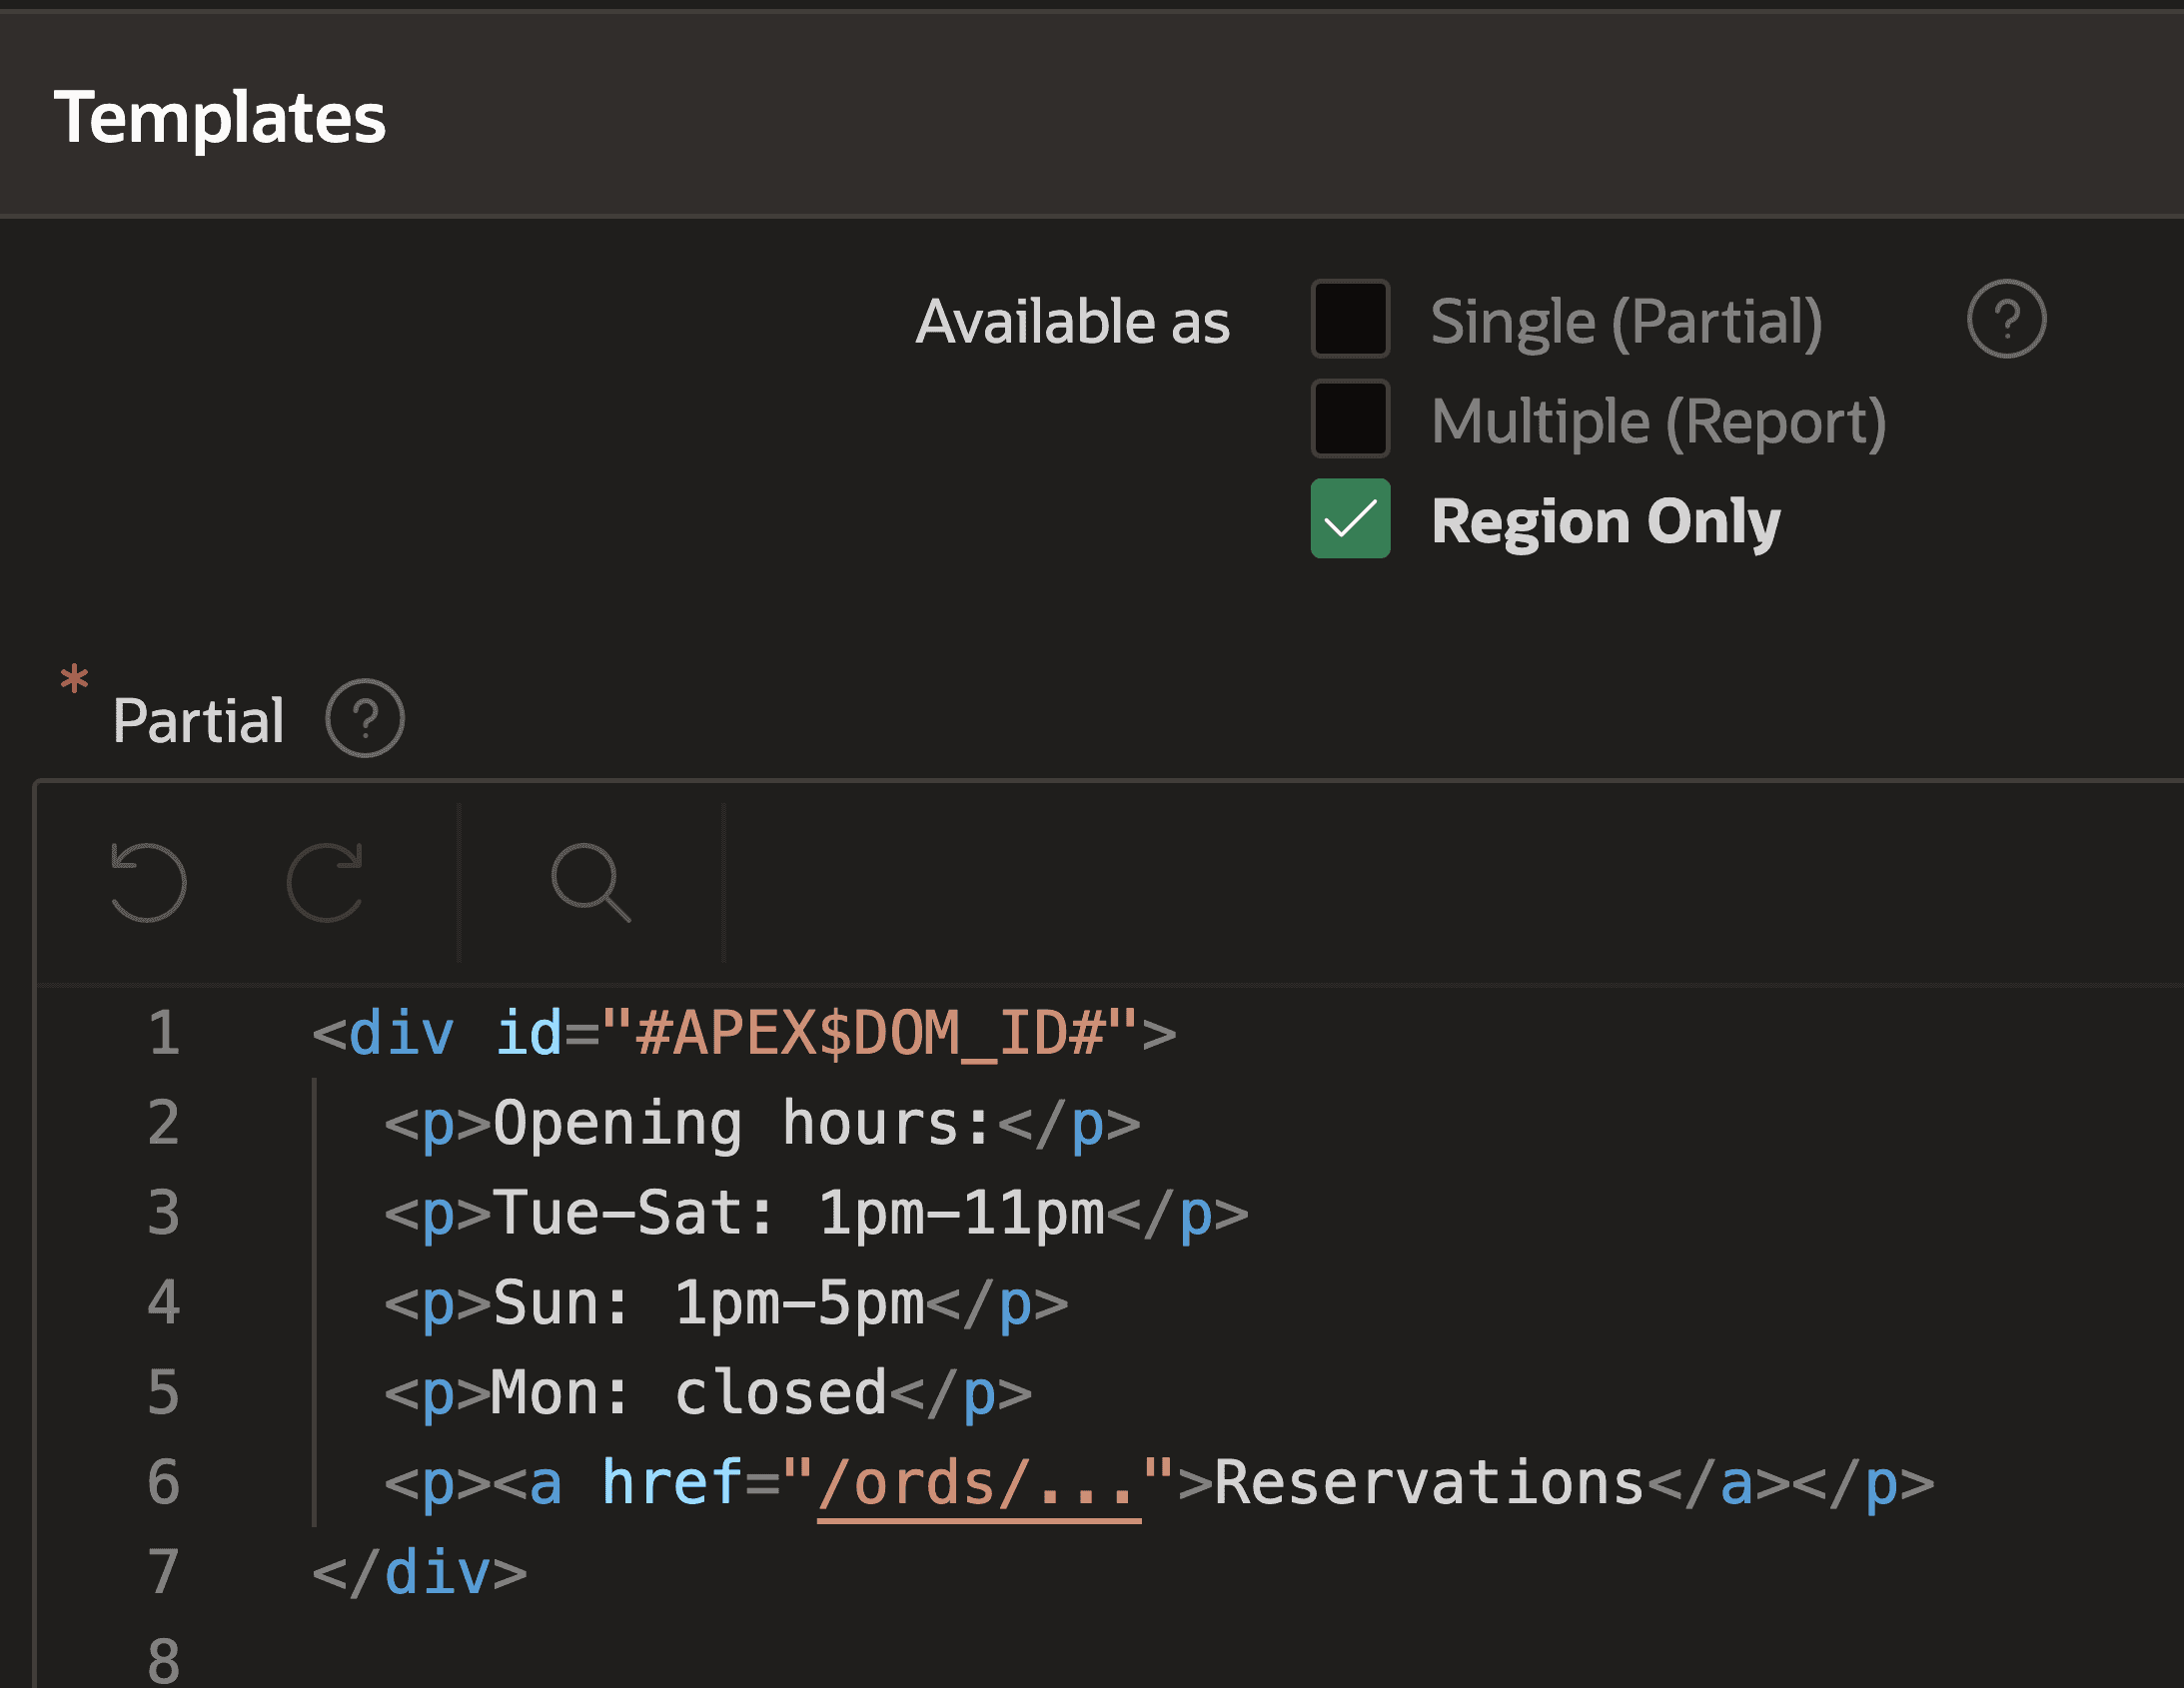Click the Reservations anchor text on line 6

pos(1425,1483)
